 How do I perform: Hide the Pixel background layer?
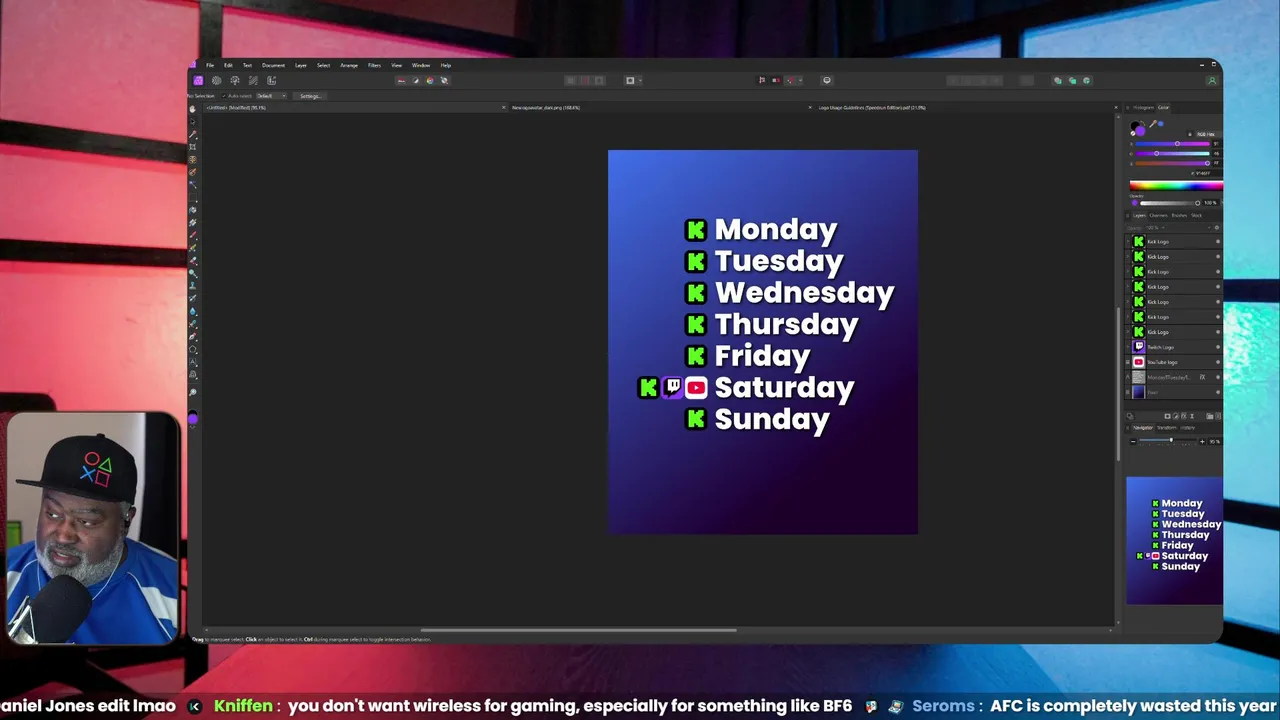click(x=1217, y=392)
